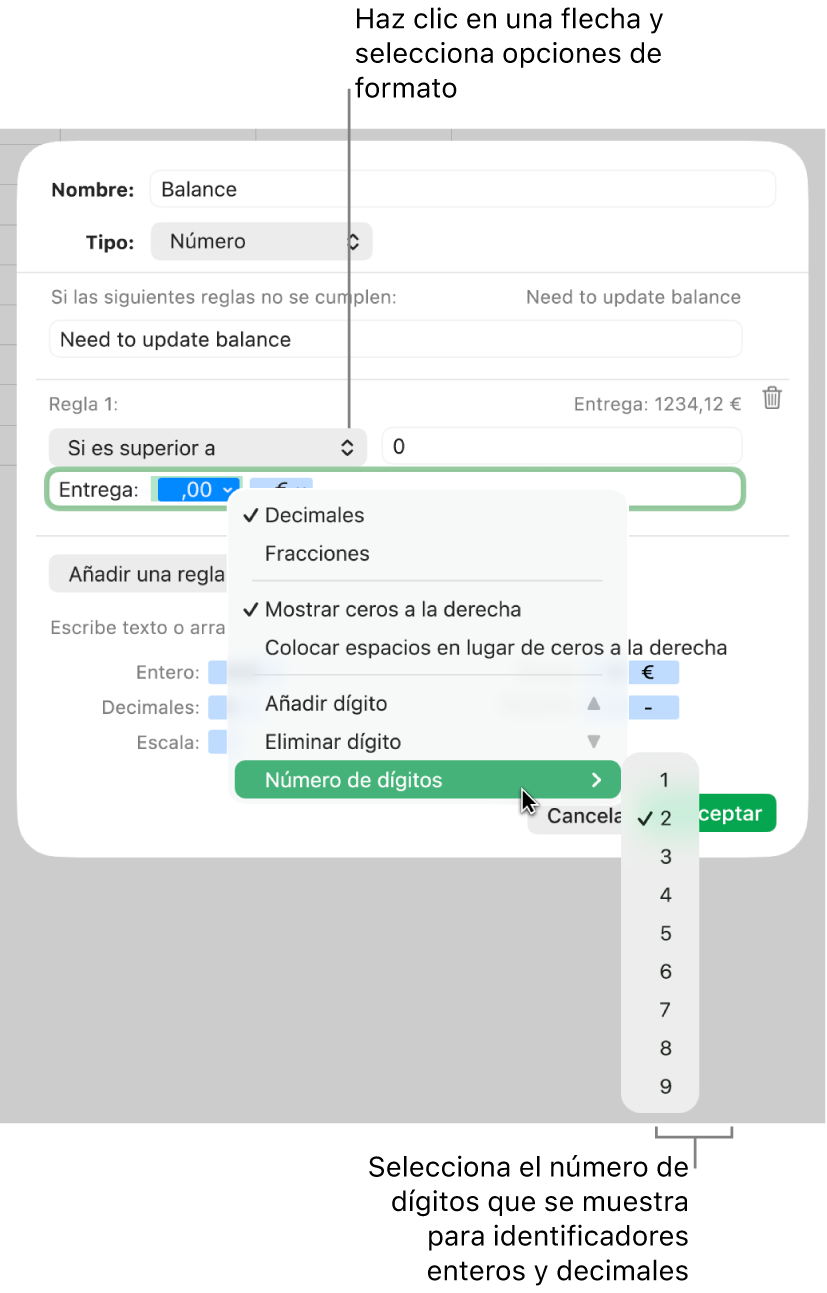The height and width of the screenshot is (1293, 827).
Task: Select 4 digits in the submenu
Action: point(660,895)
